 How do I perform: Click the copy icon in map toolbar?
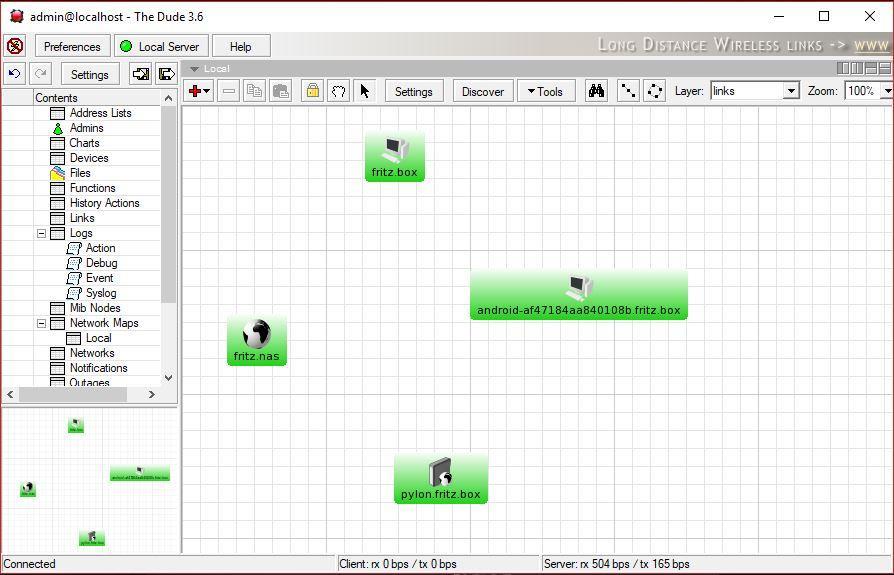pos(254,91)
